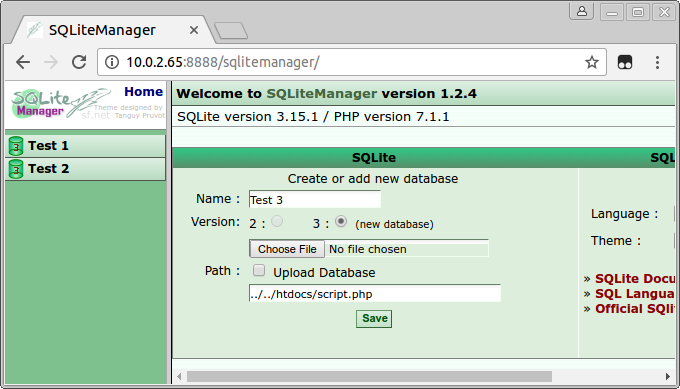
Task: Select SQLite version 2 radio button
Action: tap(277, 222)
